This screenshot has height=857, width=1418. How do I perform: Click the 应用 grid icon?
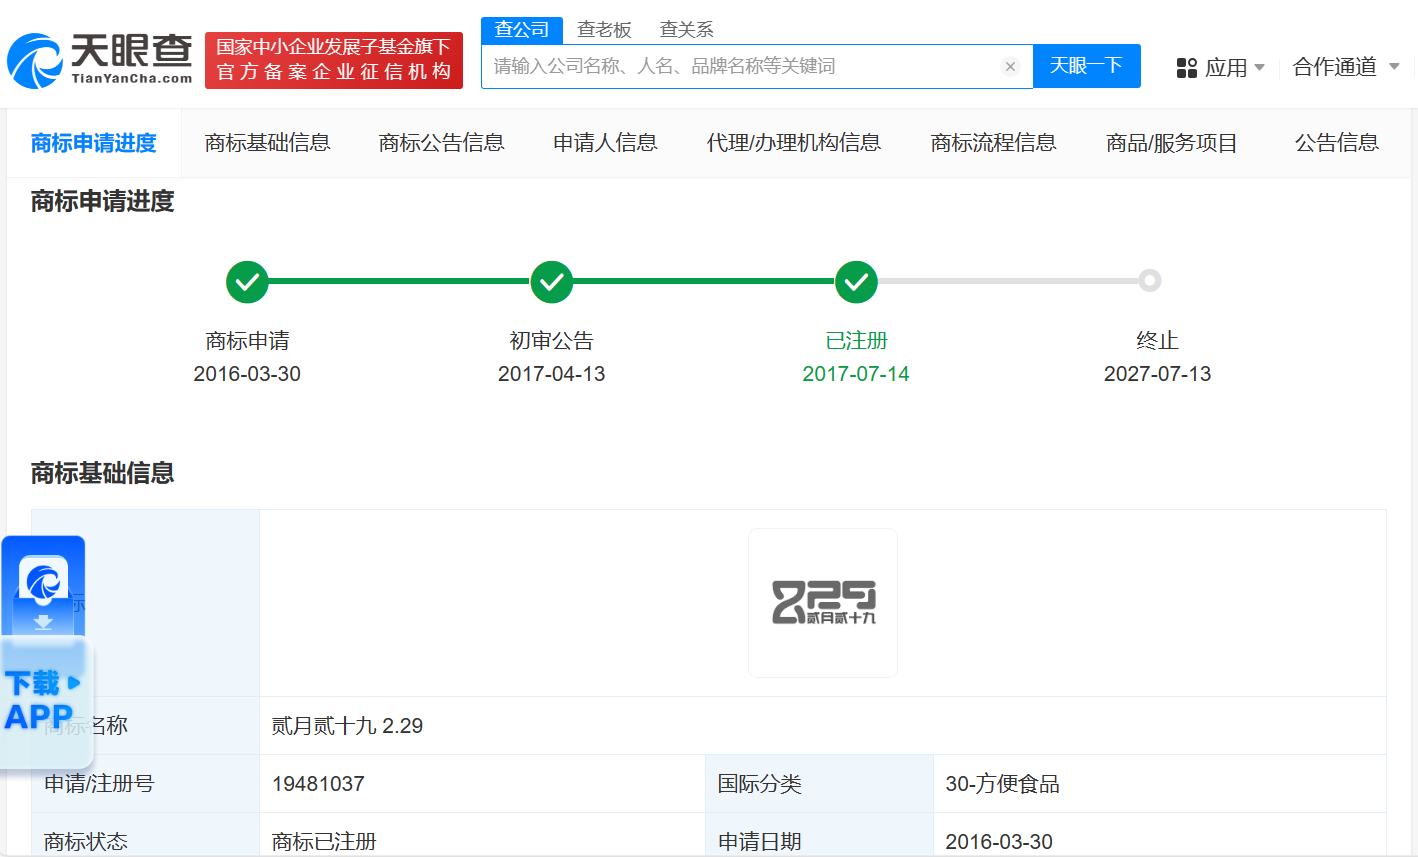[1187, 68]
